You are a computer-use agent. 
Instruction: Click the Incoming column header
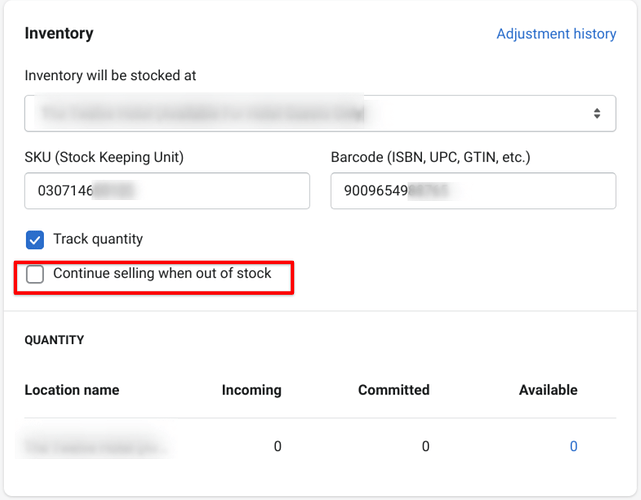(x=251, y=390)
